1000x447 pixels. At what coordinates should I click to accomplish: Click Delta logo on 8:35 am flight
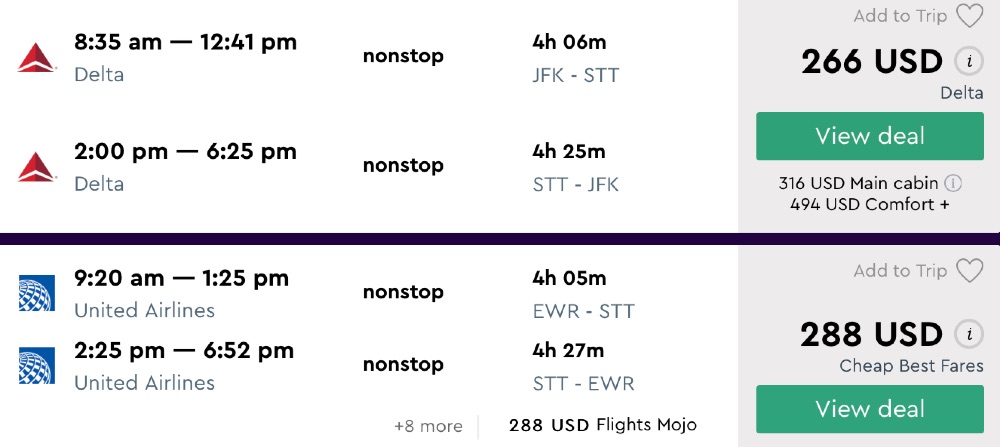pyautogui.click(x=36, y=58)
